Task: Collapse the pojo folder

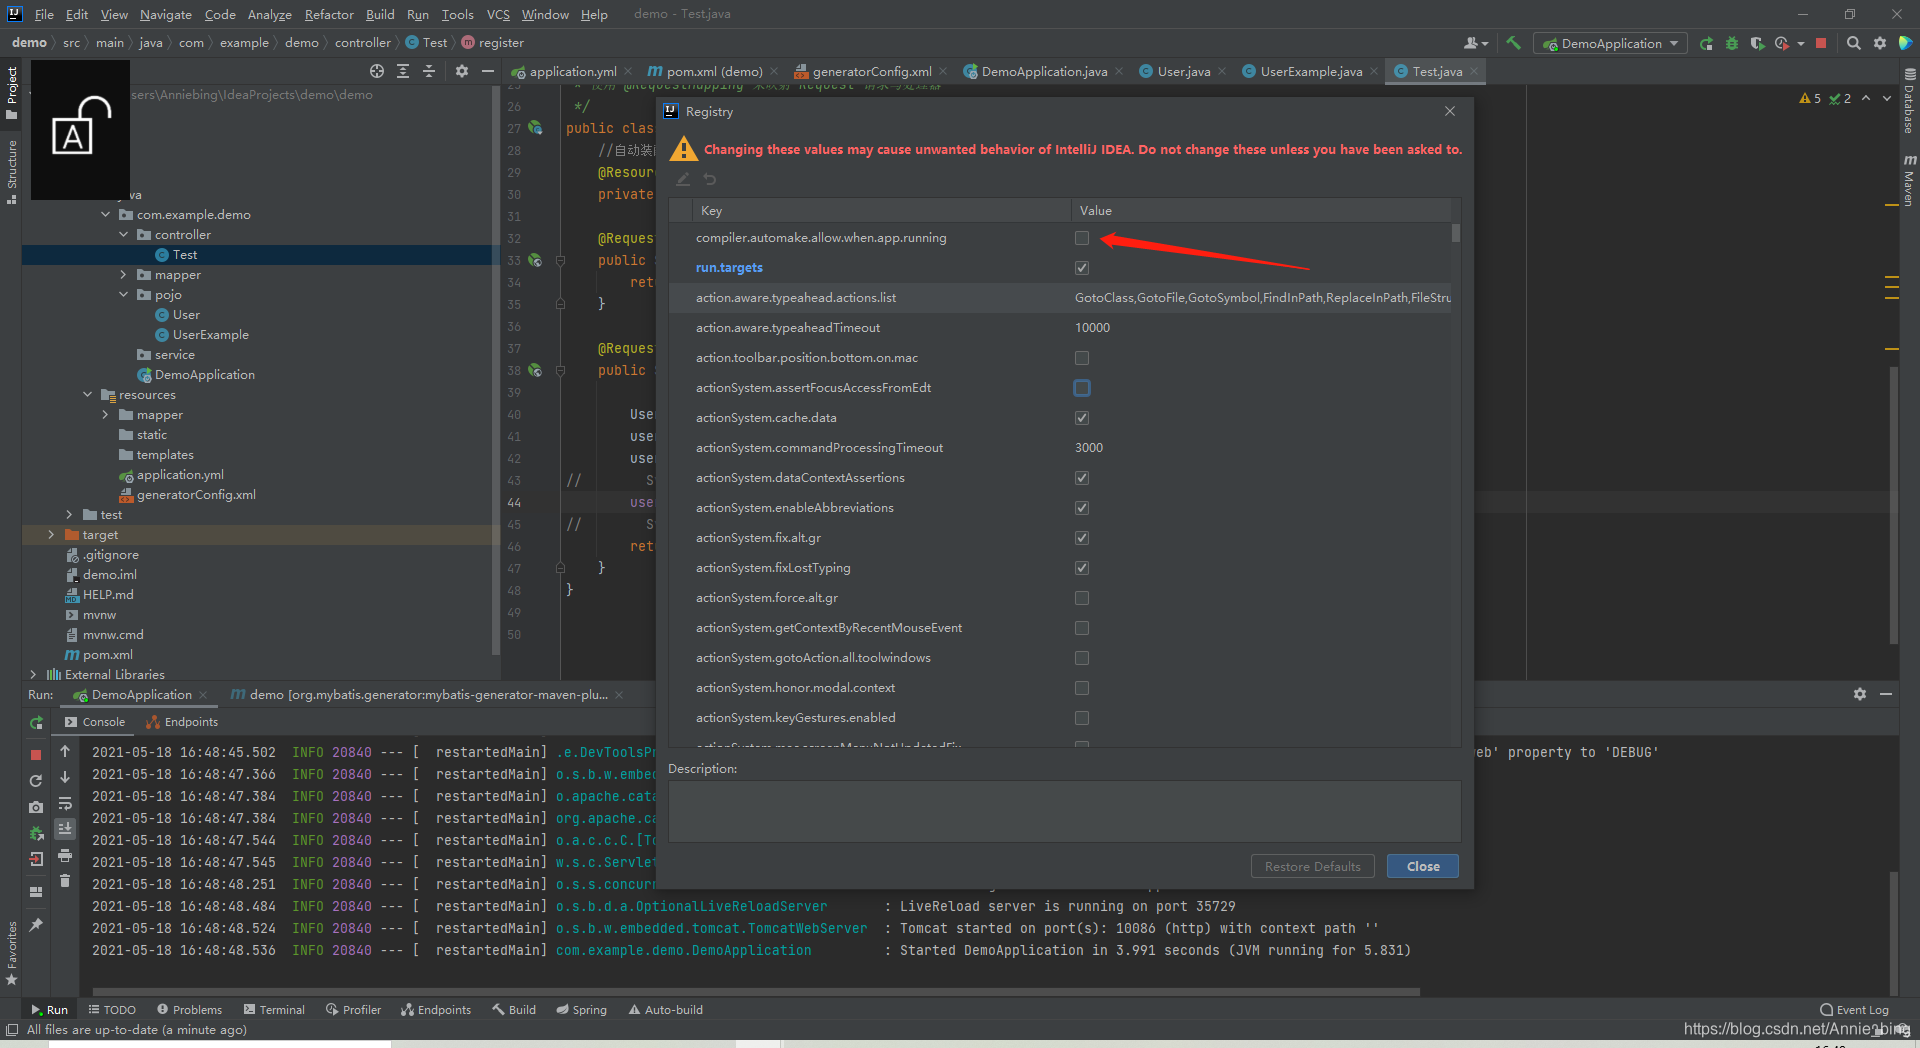Action: click(x=124, y=294)
